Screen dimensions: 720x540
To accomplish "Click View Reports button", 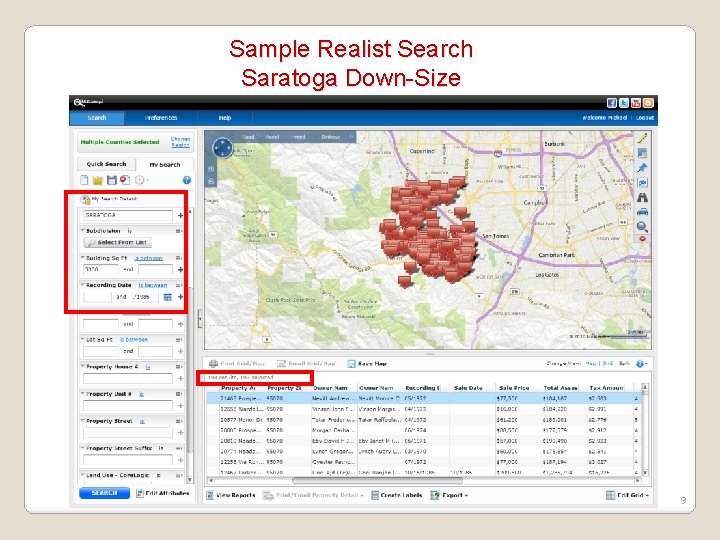I will (x=231, y=495).
